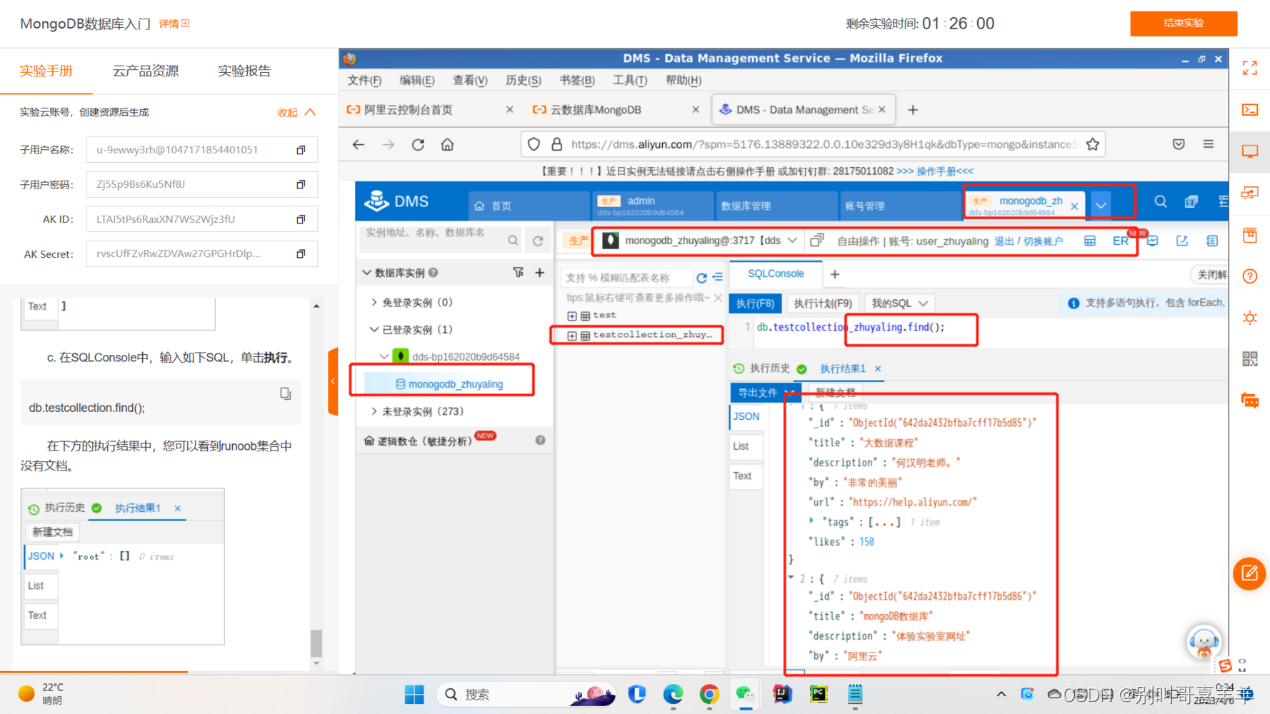
Task: Open the table view grid icon
Action: (x=1090, y=241)
